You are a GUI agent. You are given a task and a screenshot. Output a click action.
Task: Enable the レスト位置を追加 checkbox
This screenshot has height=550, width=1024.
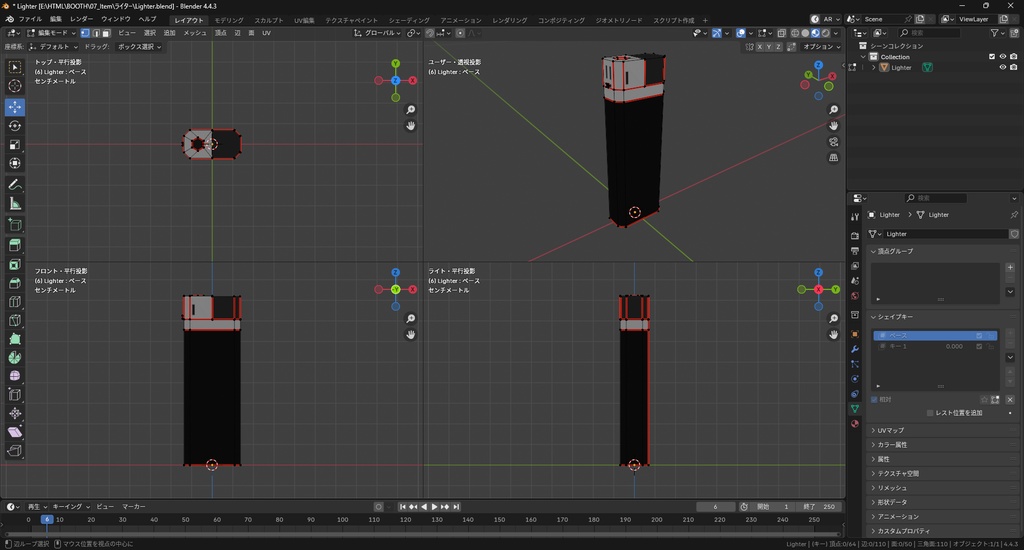pos(930,413)
